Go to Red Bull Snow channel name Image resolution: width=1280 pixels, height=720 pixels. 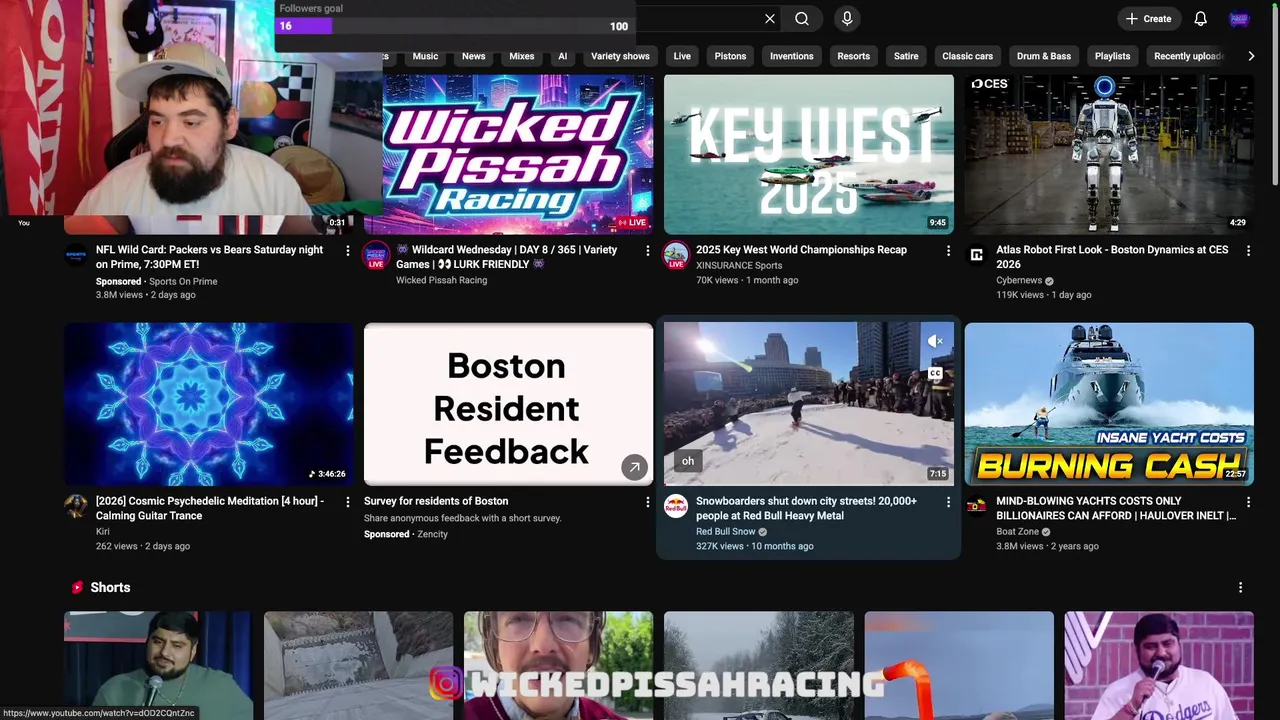[726, 532]
